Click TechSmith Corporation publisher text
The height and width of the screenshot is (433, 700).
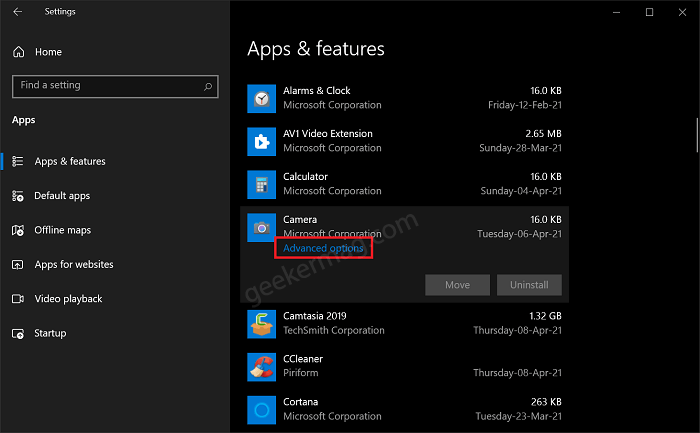pyautogui.click(x=333, y=330)
